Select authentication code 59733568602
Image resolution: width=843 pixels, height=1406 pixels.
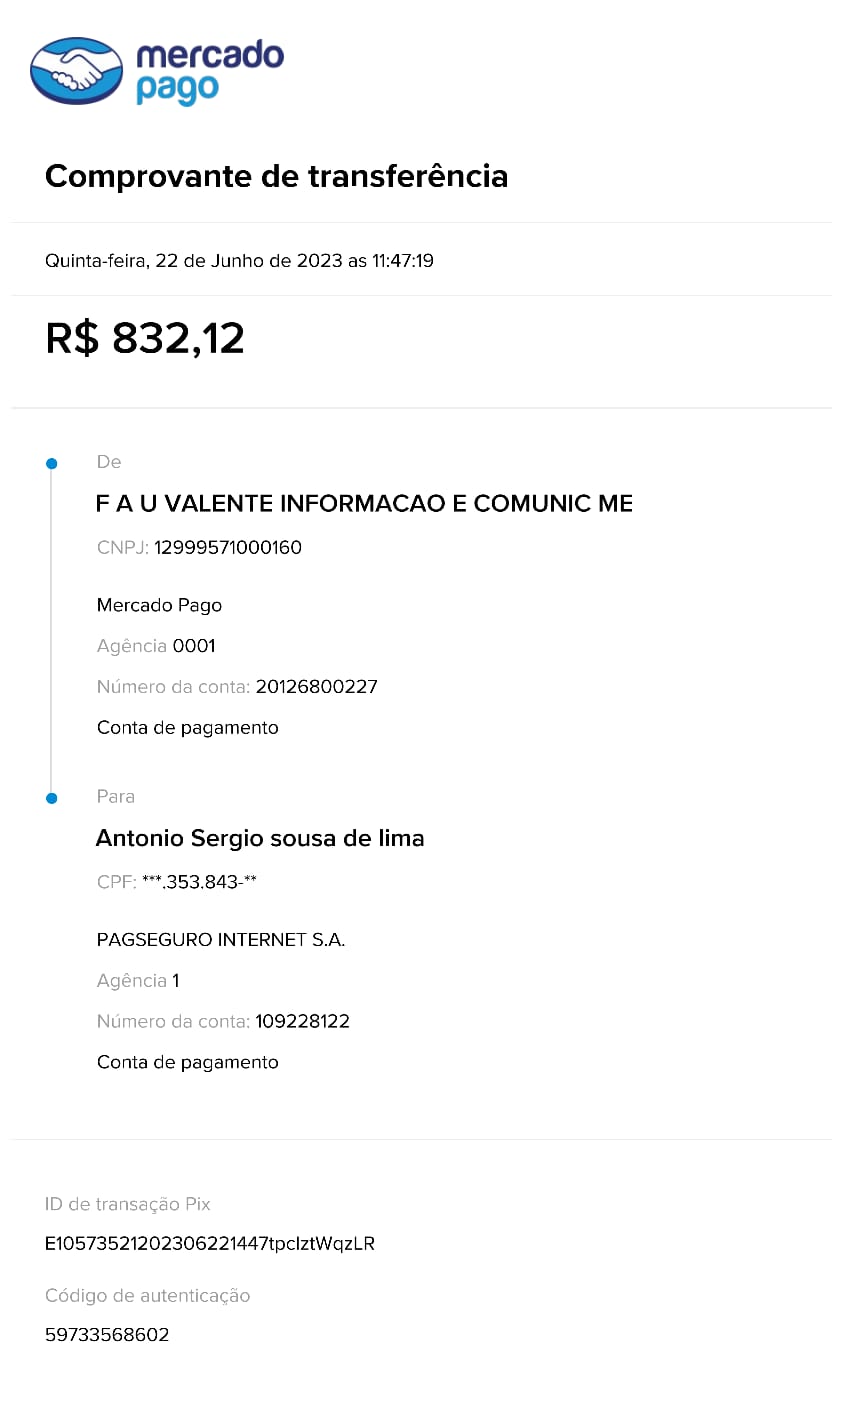coord(107,1335)
